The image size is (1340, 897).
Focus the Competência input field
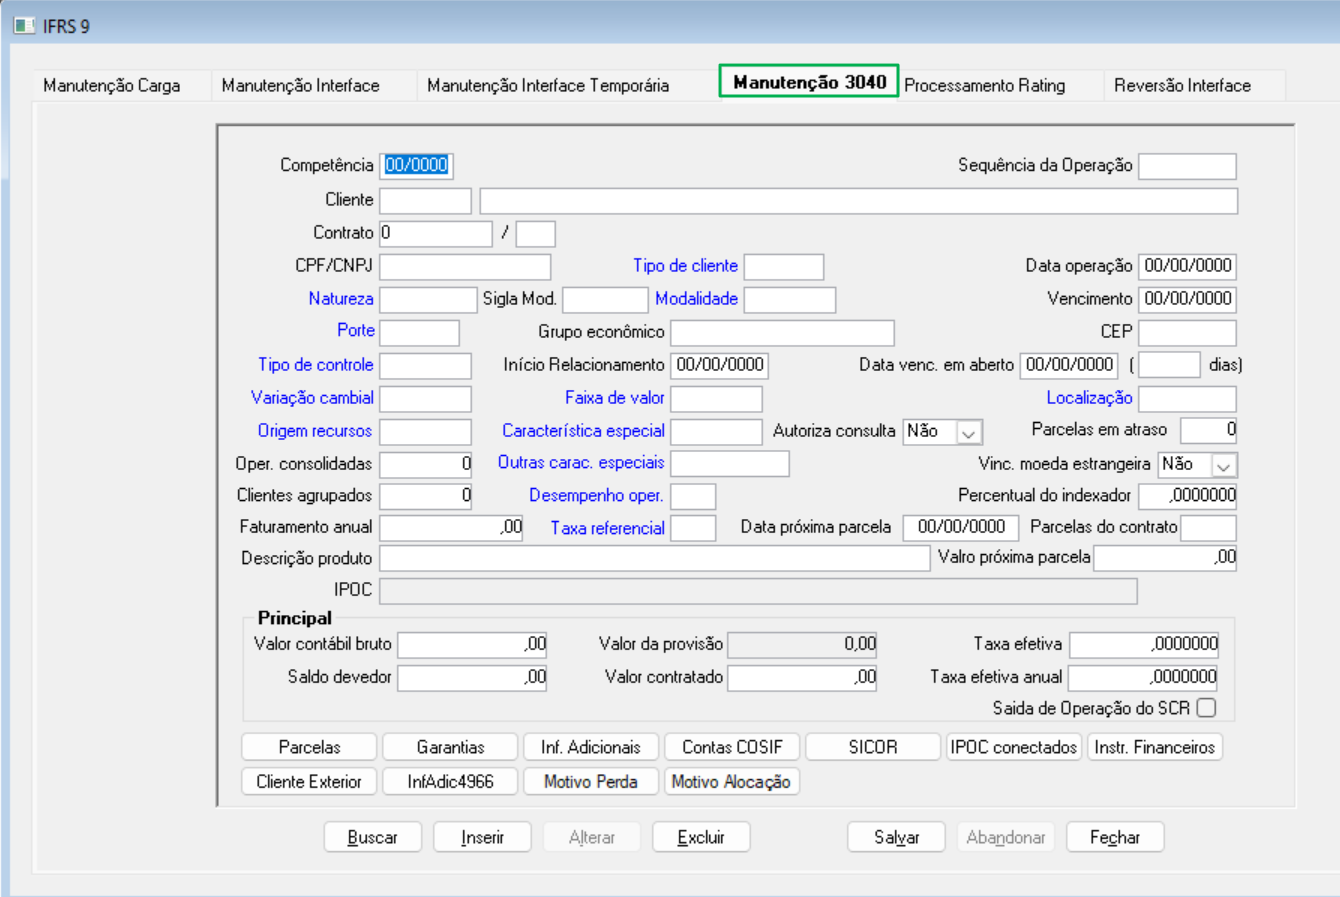417,166
